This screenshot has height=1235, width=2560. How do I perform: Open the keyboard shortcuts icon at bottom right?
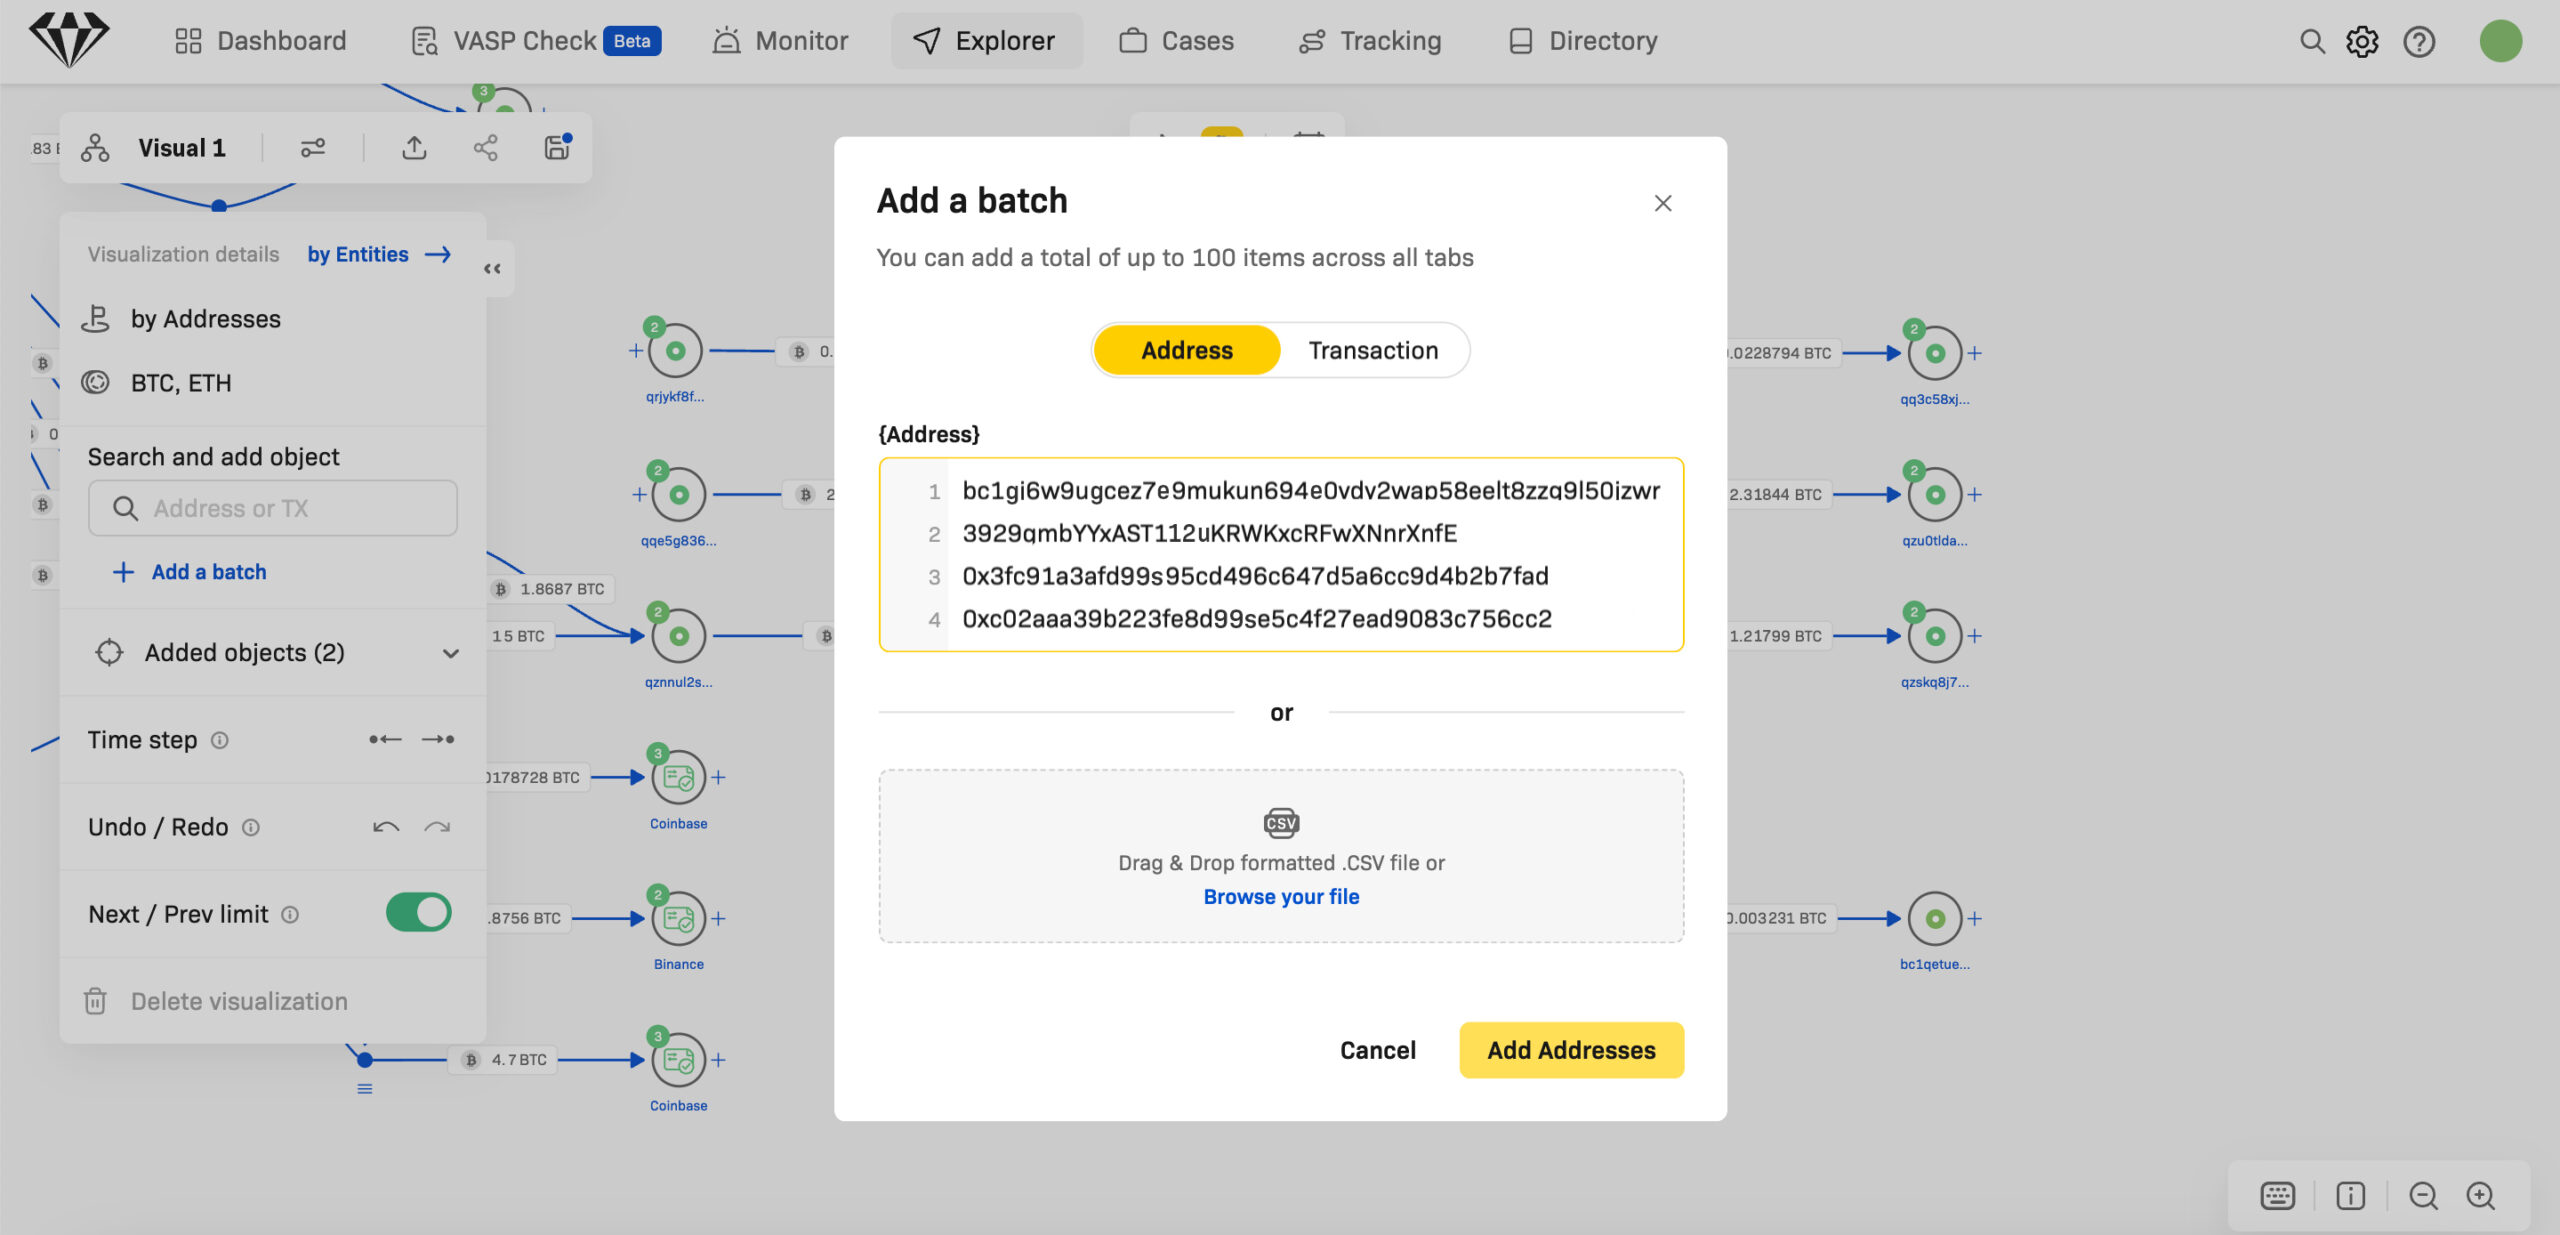(2277, 1195)
